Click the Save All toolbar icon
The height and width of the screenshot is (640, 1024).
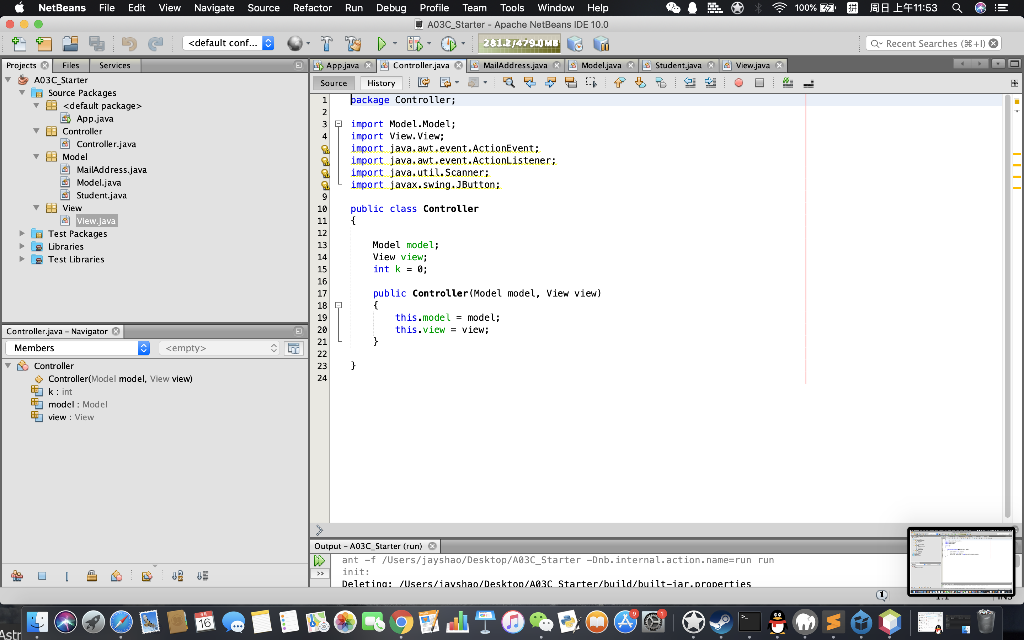(x=96, y=43)
